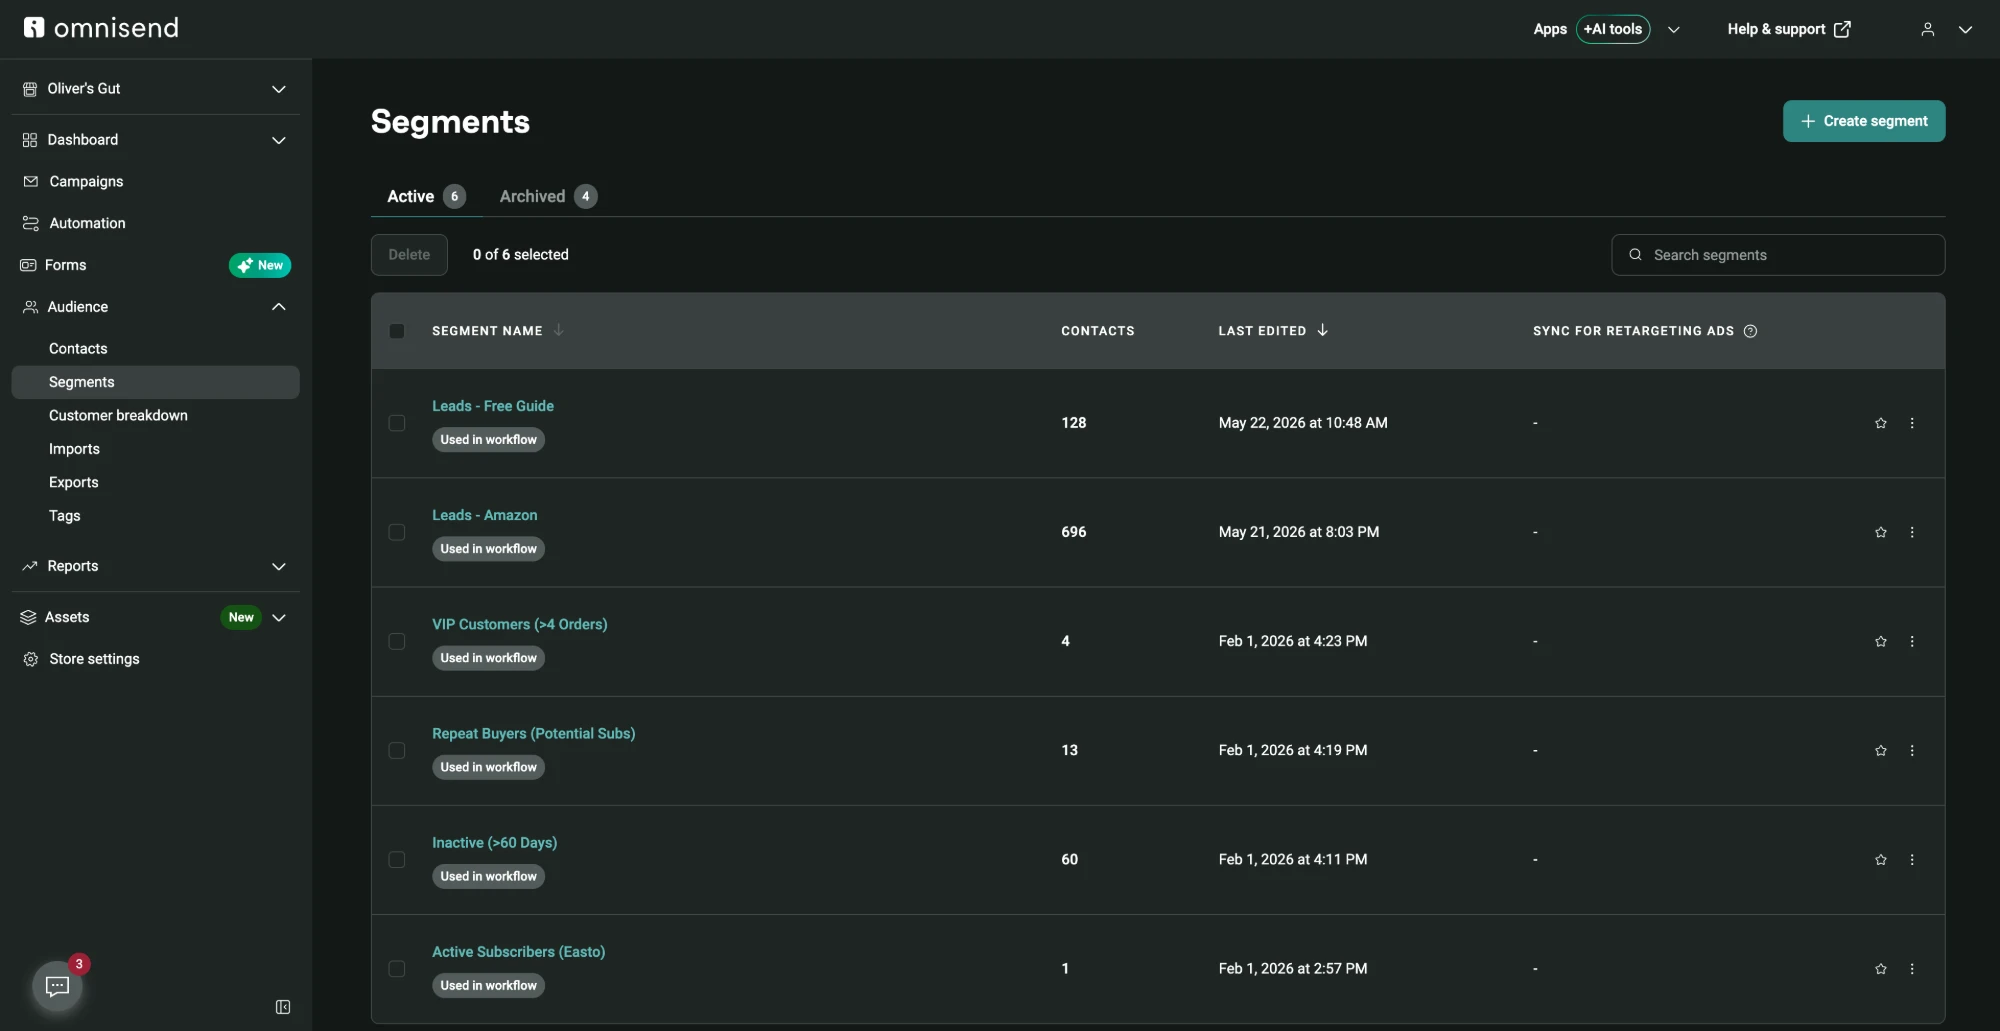Select the Active tab
This screenshot has width=2000, height=1031.
(x=426, y=196)
